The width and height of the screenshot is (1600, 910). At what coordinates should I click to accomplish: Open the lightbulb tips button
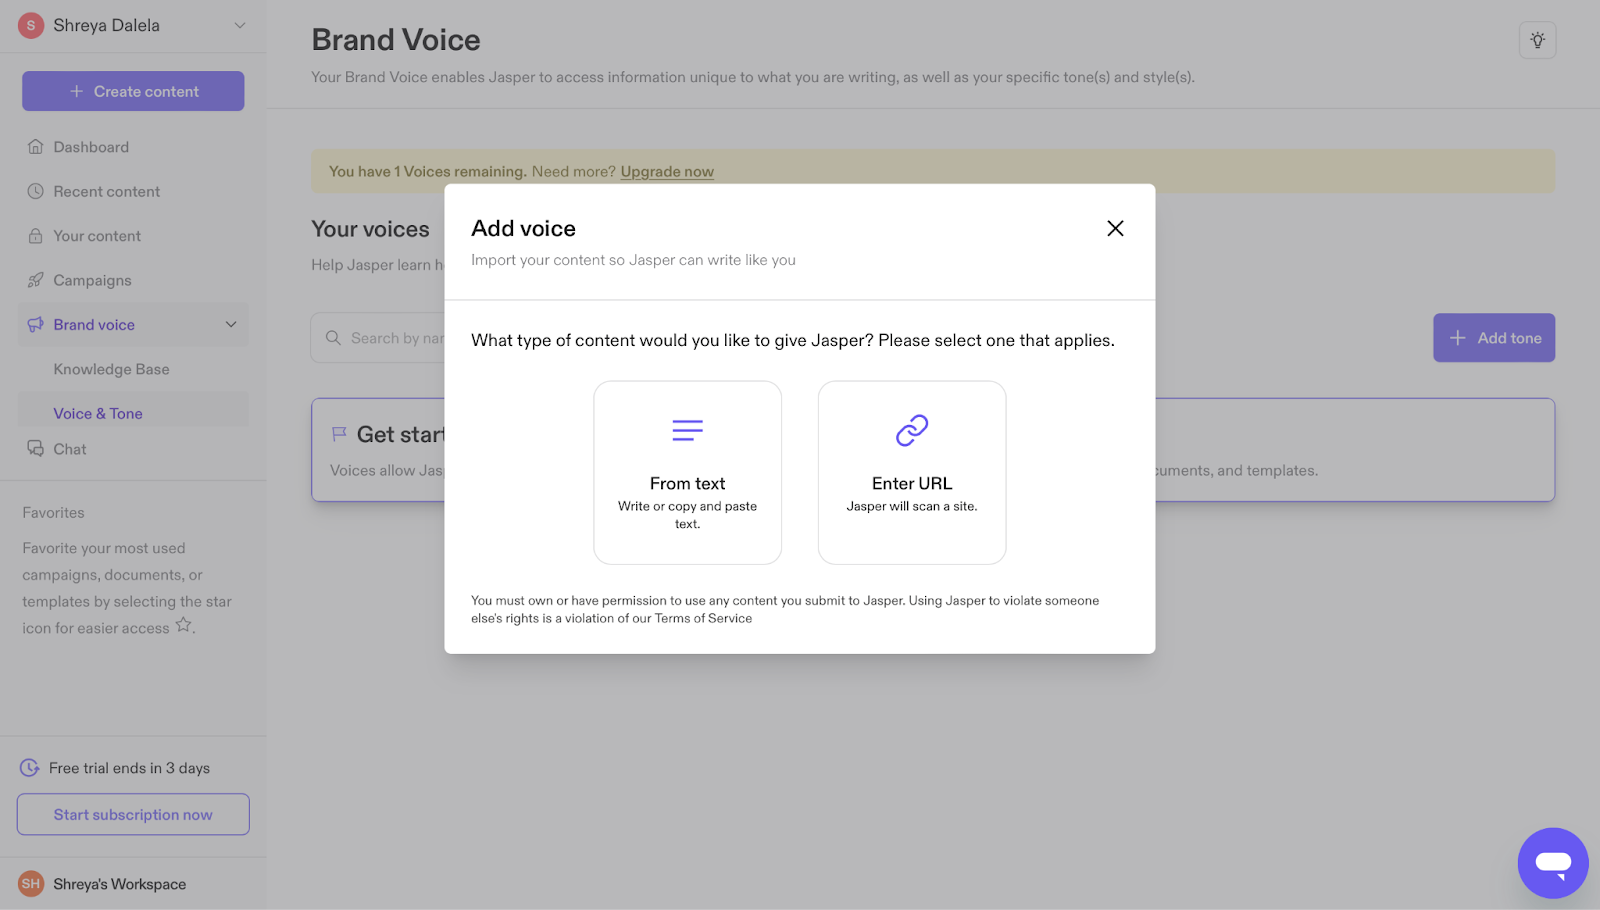pyautogui.click(x=1537, y=40)
